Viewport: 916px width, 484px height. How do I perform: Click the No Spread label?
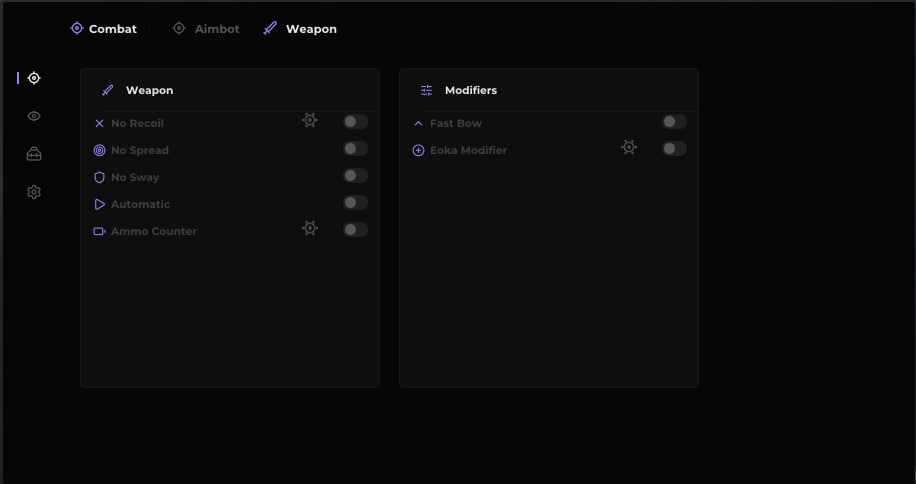[x=140, y=150]
